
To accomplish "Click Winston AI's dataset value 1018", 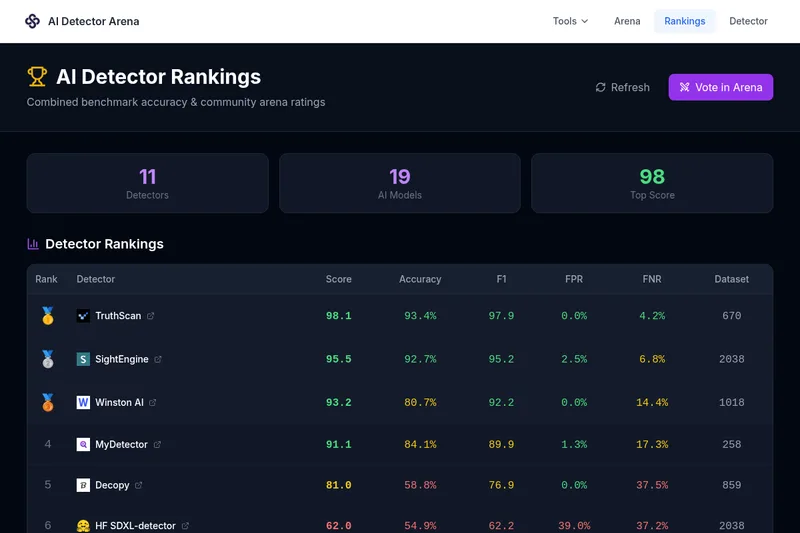I will (x=732, y=402).
